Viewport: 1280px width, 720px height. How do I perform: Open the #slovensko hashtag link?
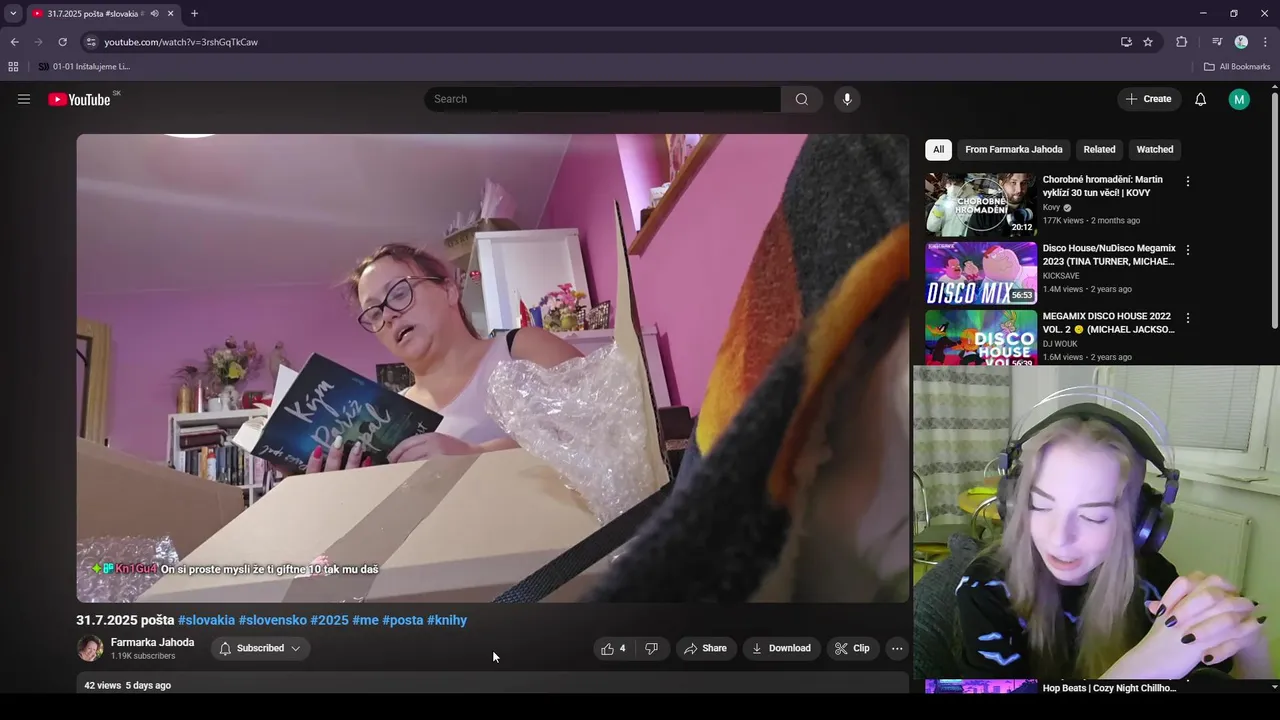coord(272,620)
